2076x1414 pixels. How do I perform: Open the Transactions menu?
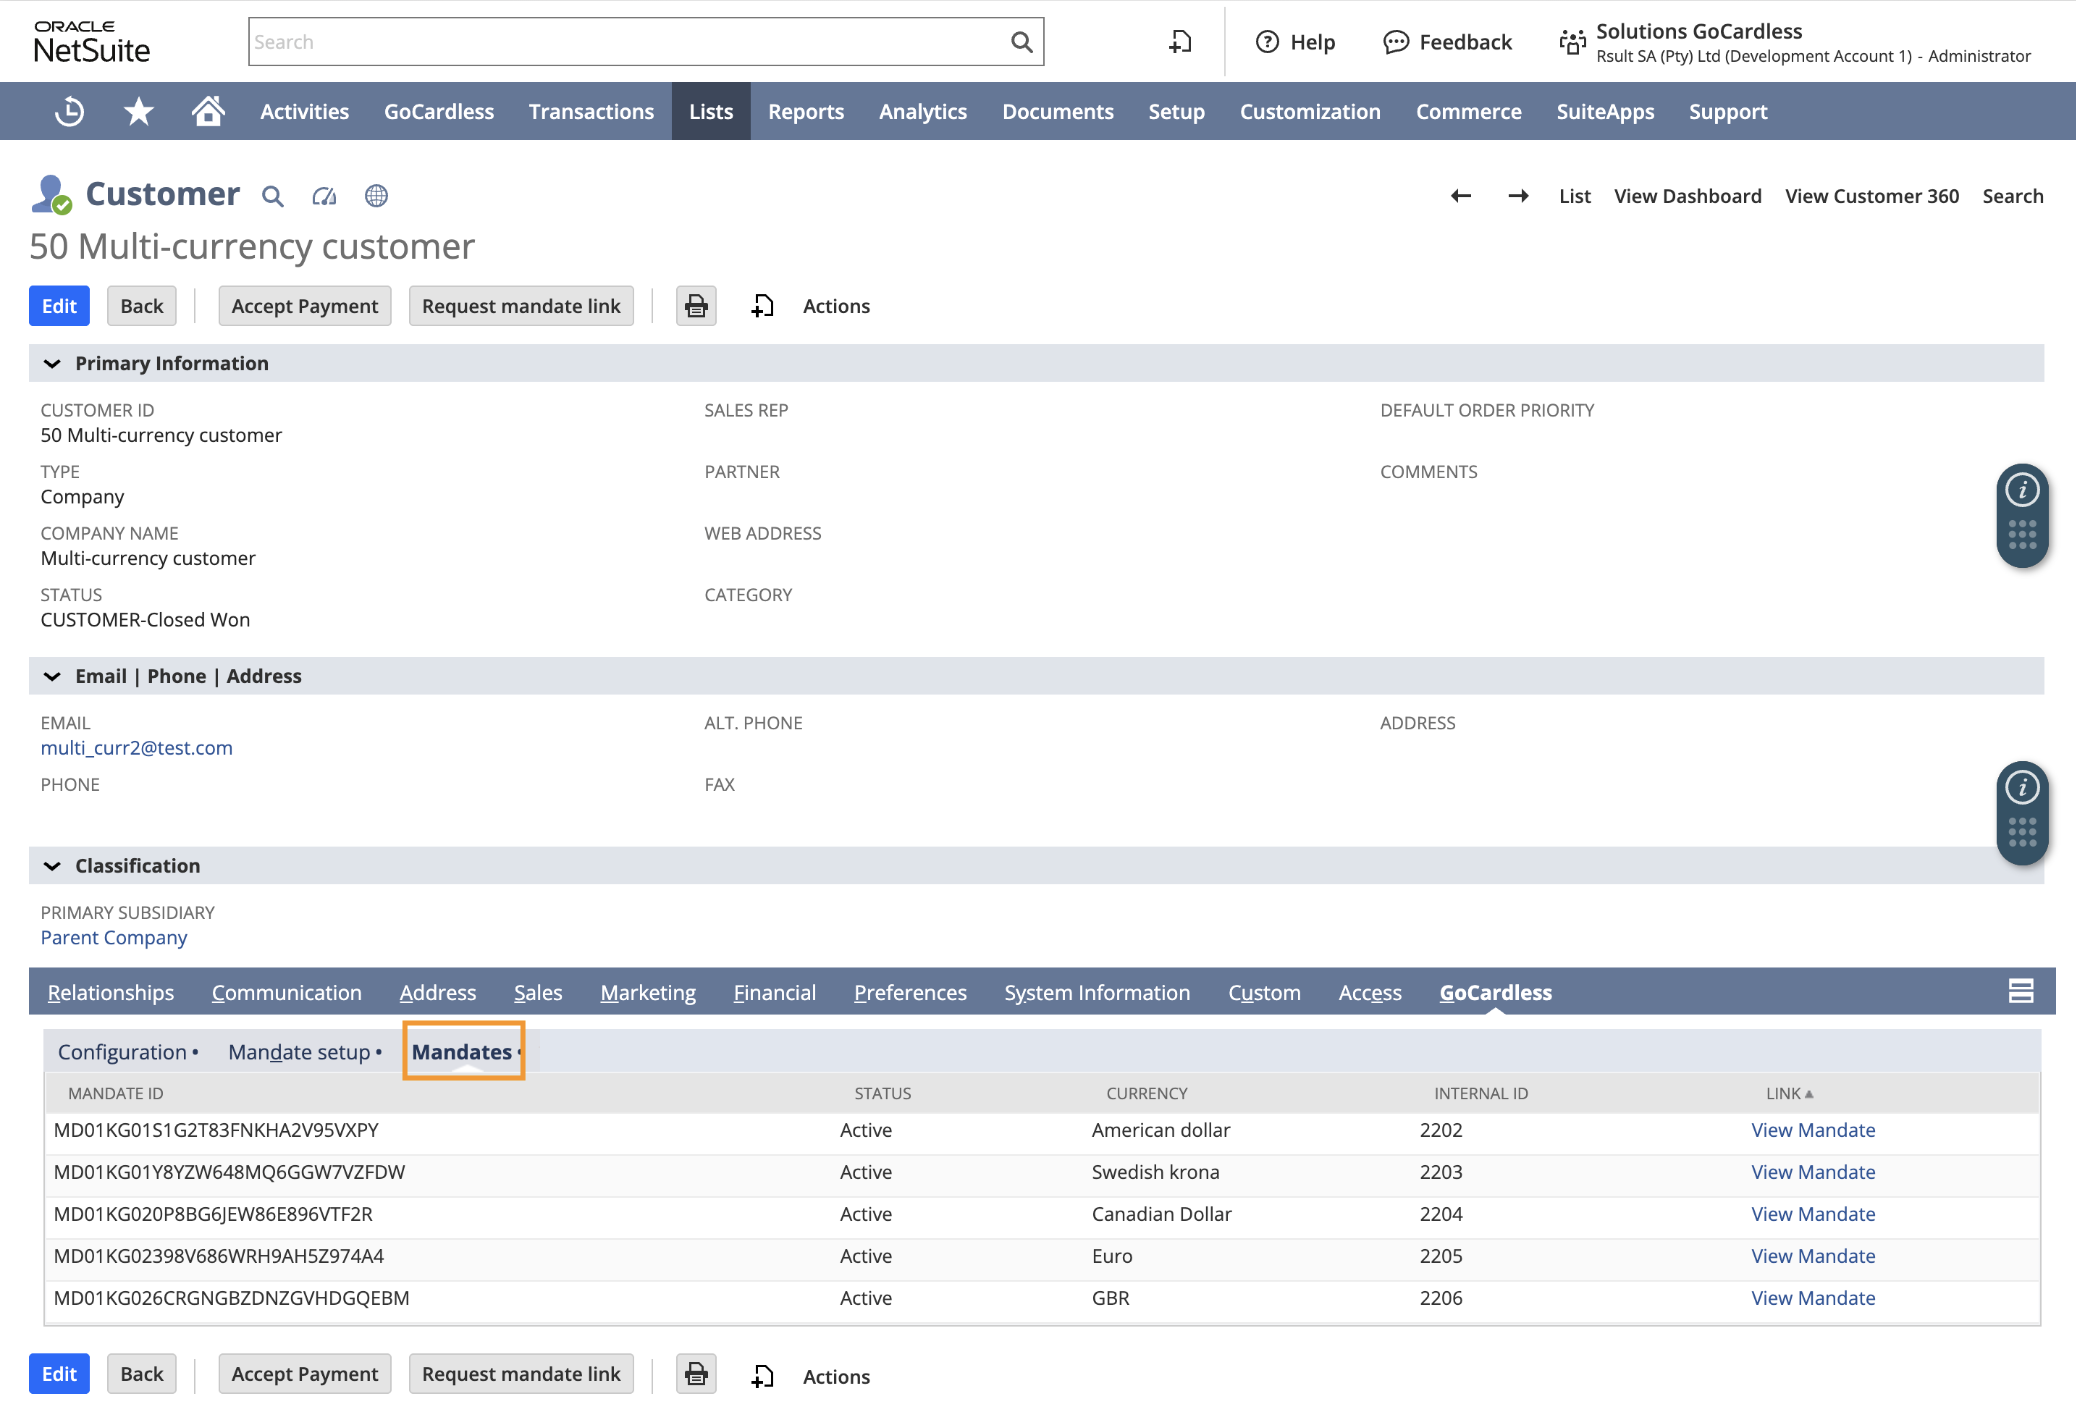(x=591, y=111)
